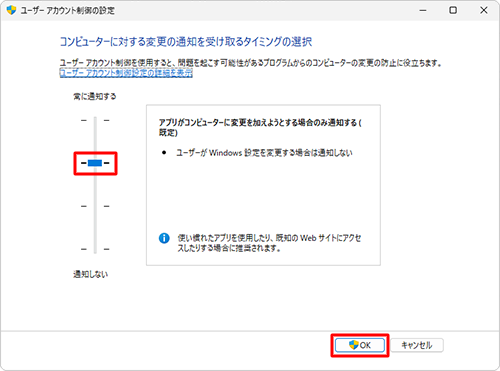Close the UAC settings window

tap(484, 10)
